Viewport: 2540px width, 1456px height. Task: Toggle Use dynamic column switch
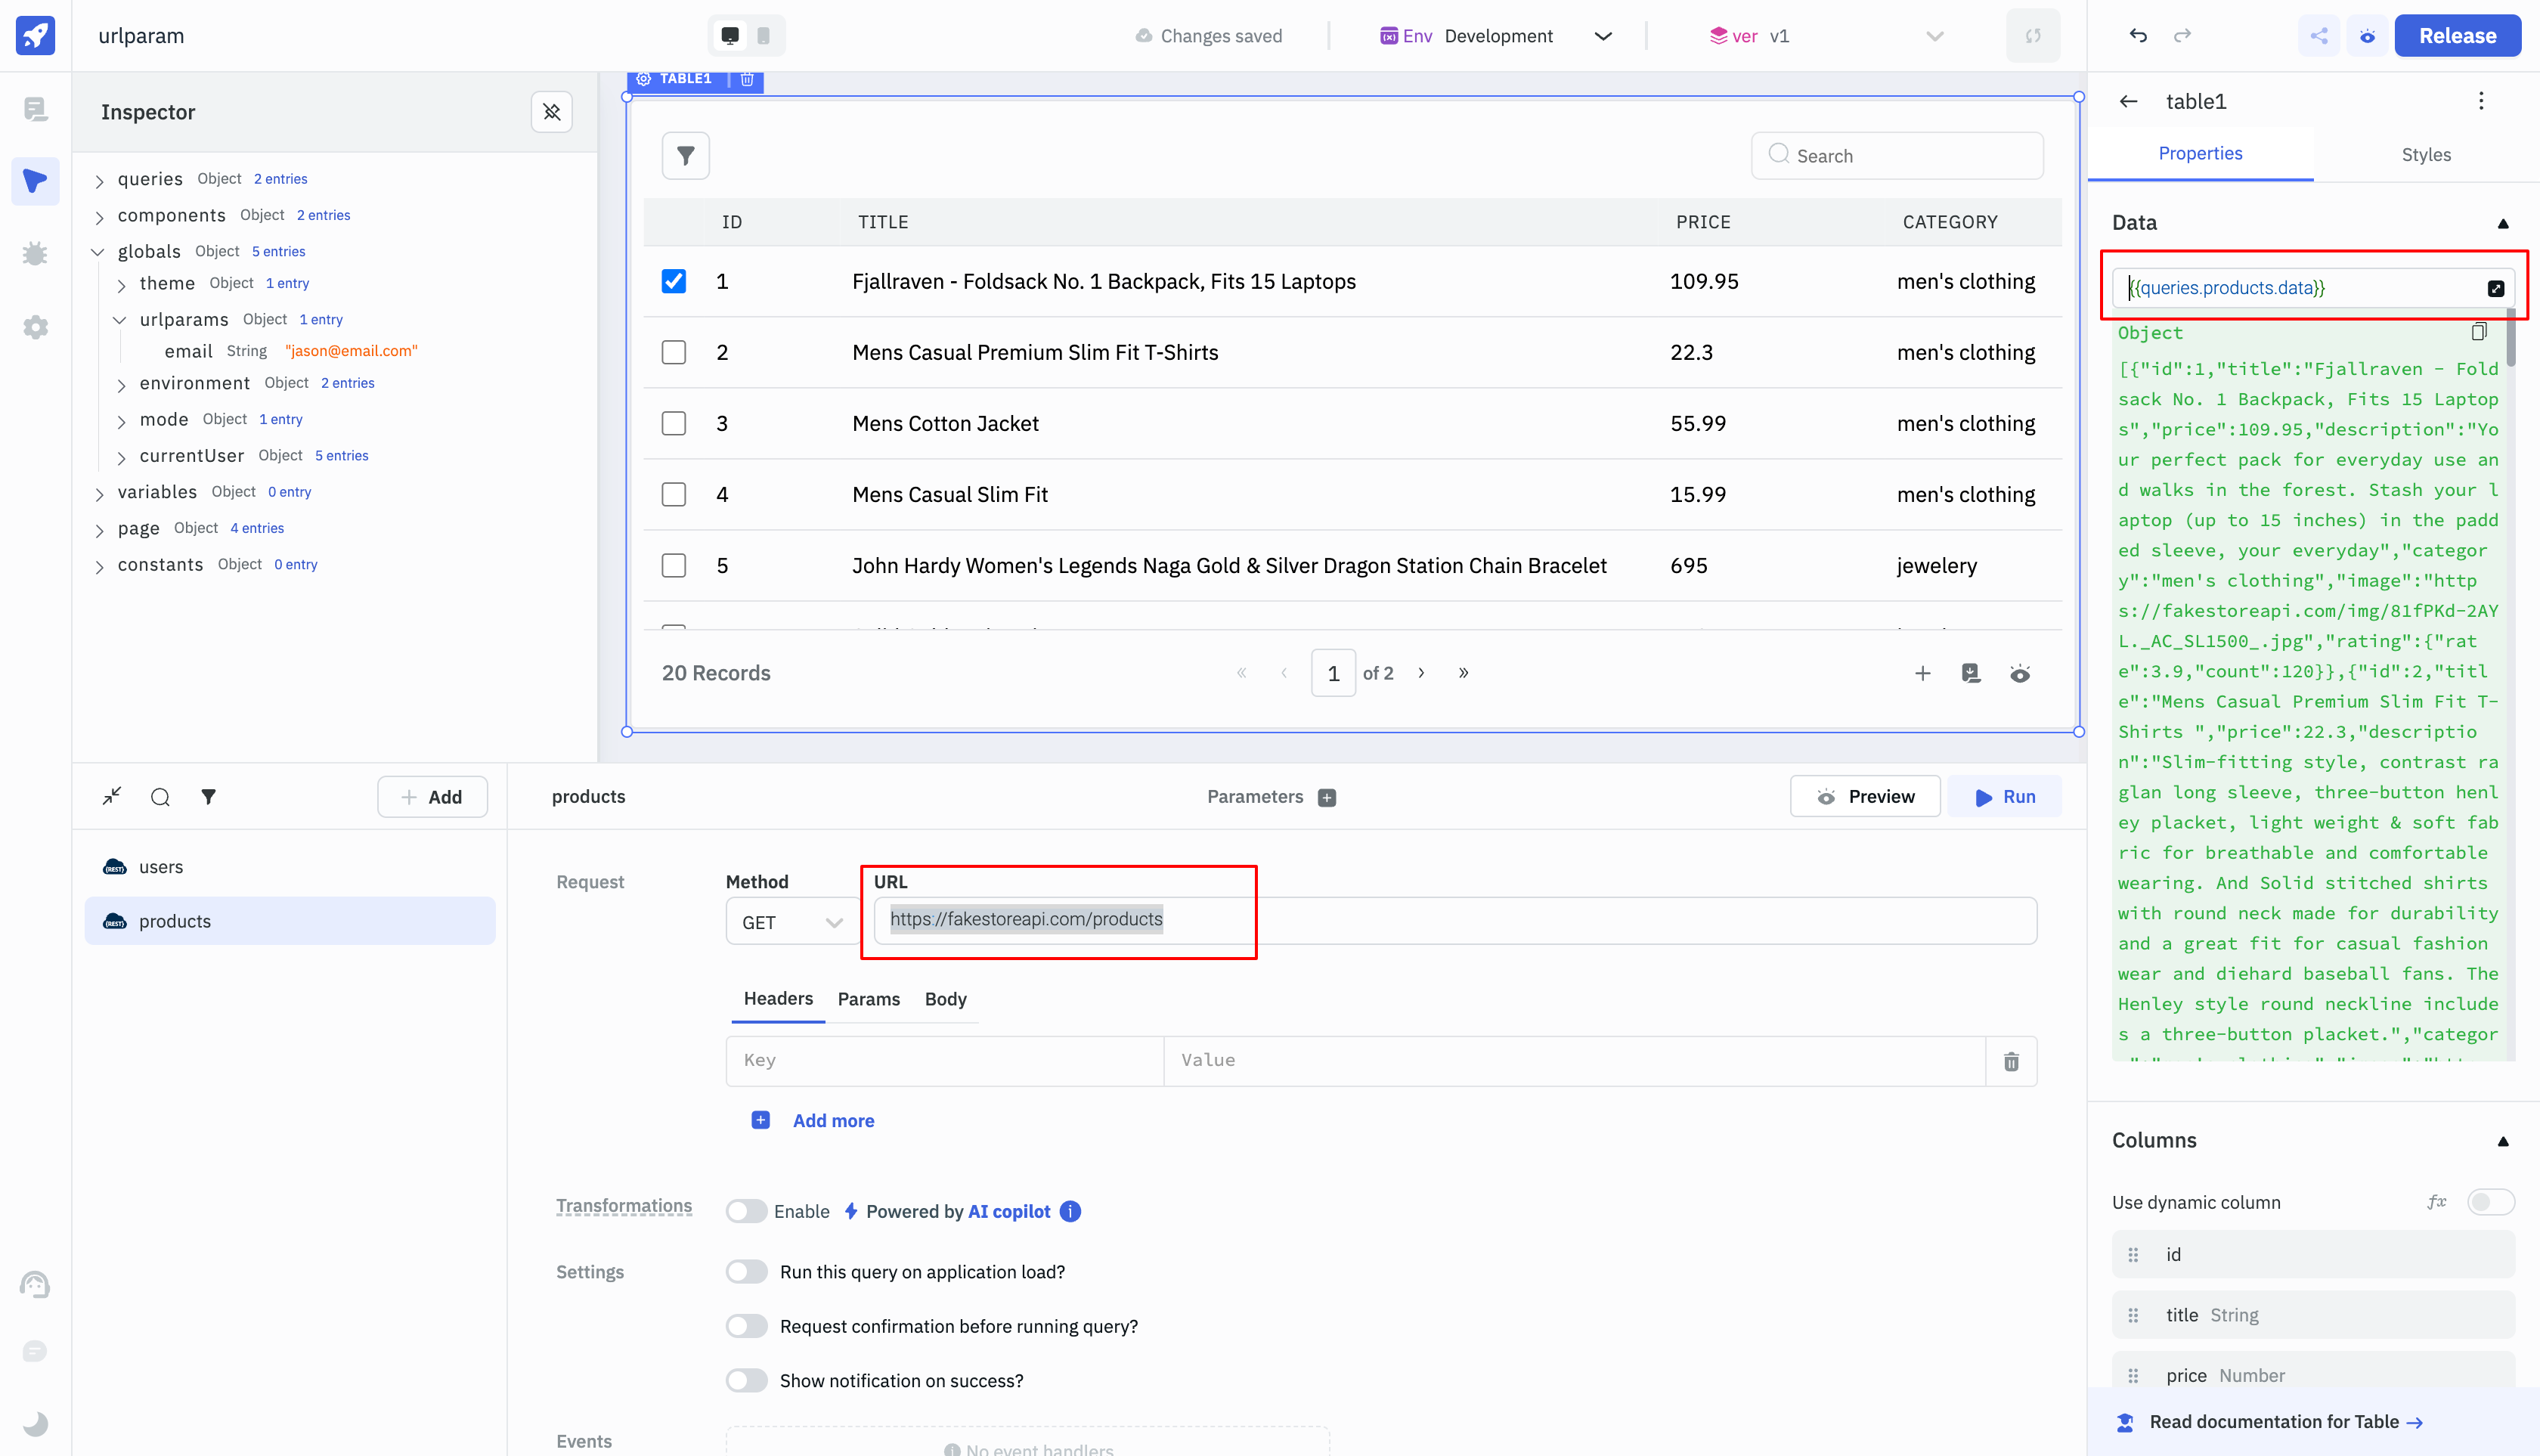pos(2489,1202)
